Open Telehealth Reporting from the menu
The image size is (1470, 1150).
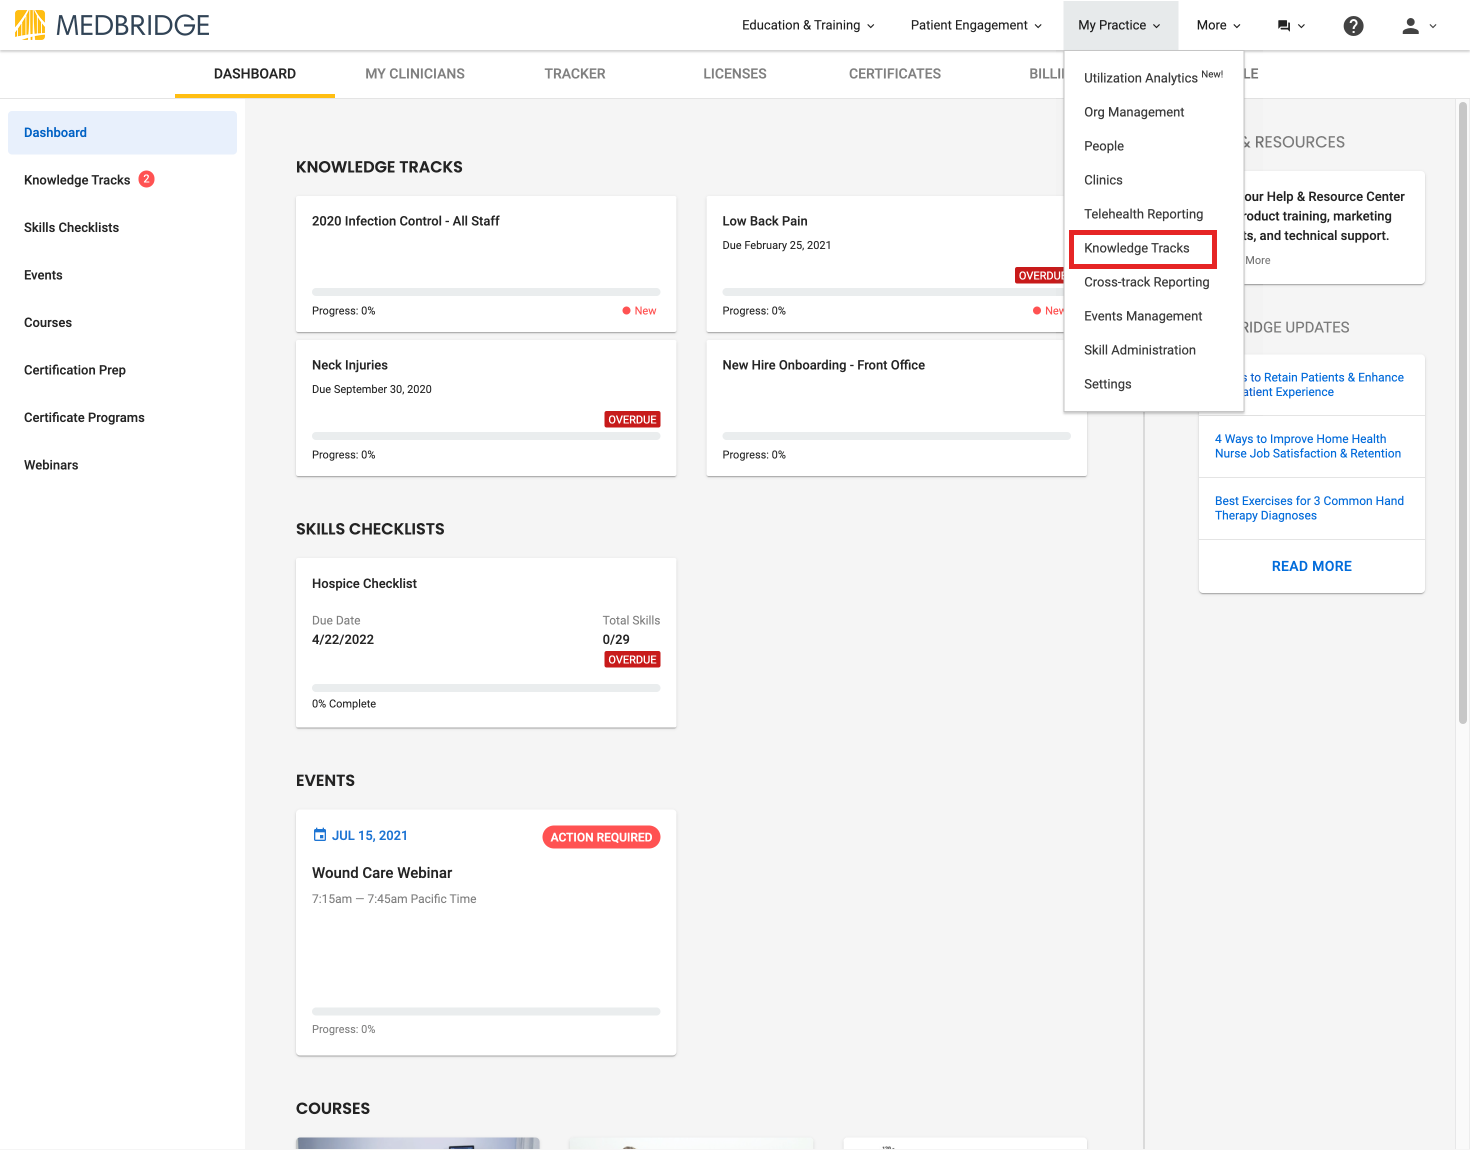pos(1143,214)
